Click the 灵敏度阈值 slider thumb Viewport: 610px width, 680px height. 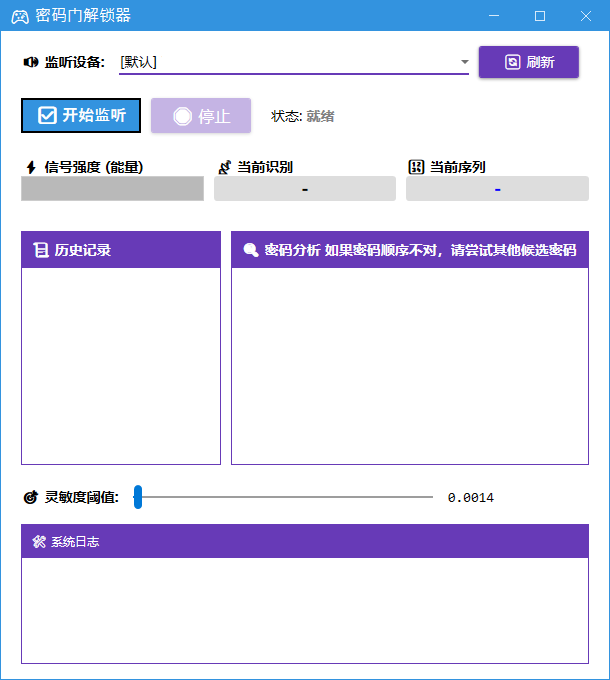(138, 497)
